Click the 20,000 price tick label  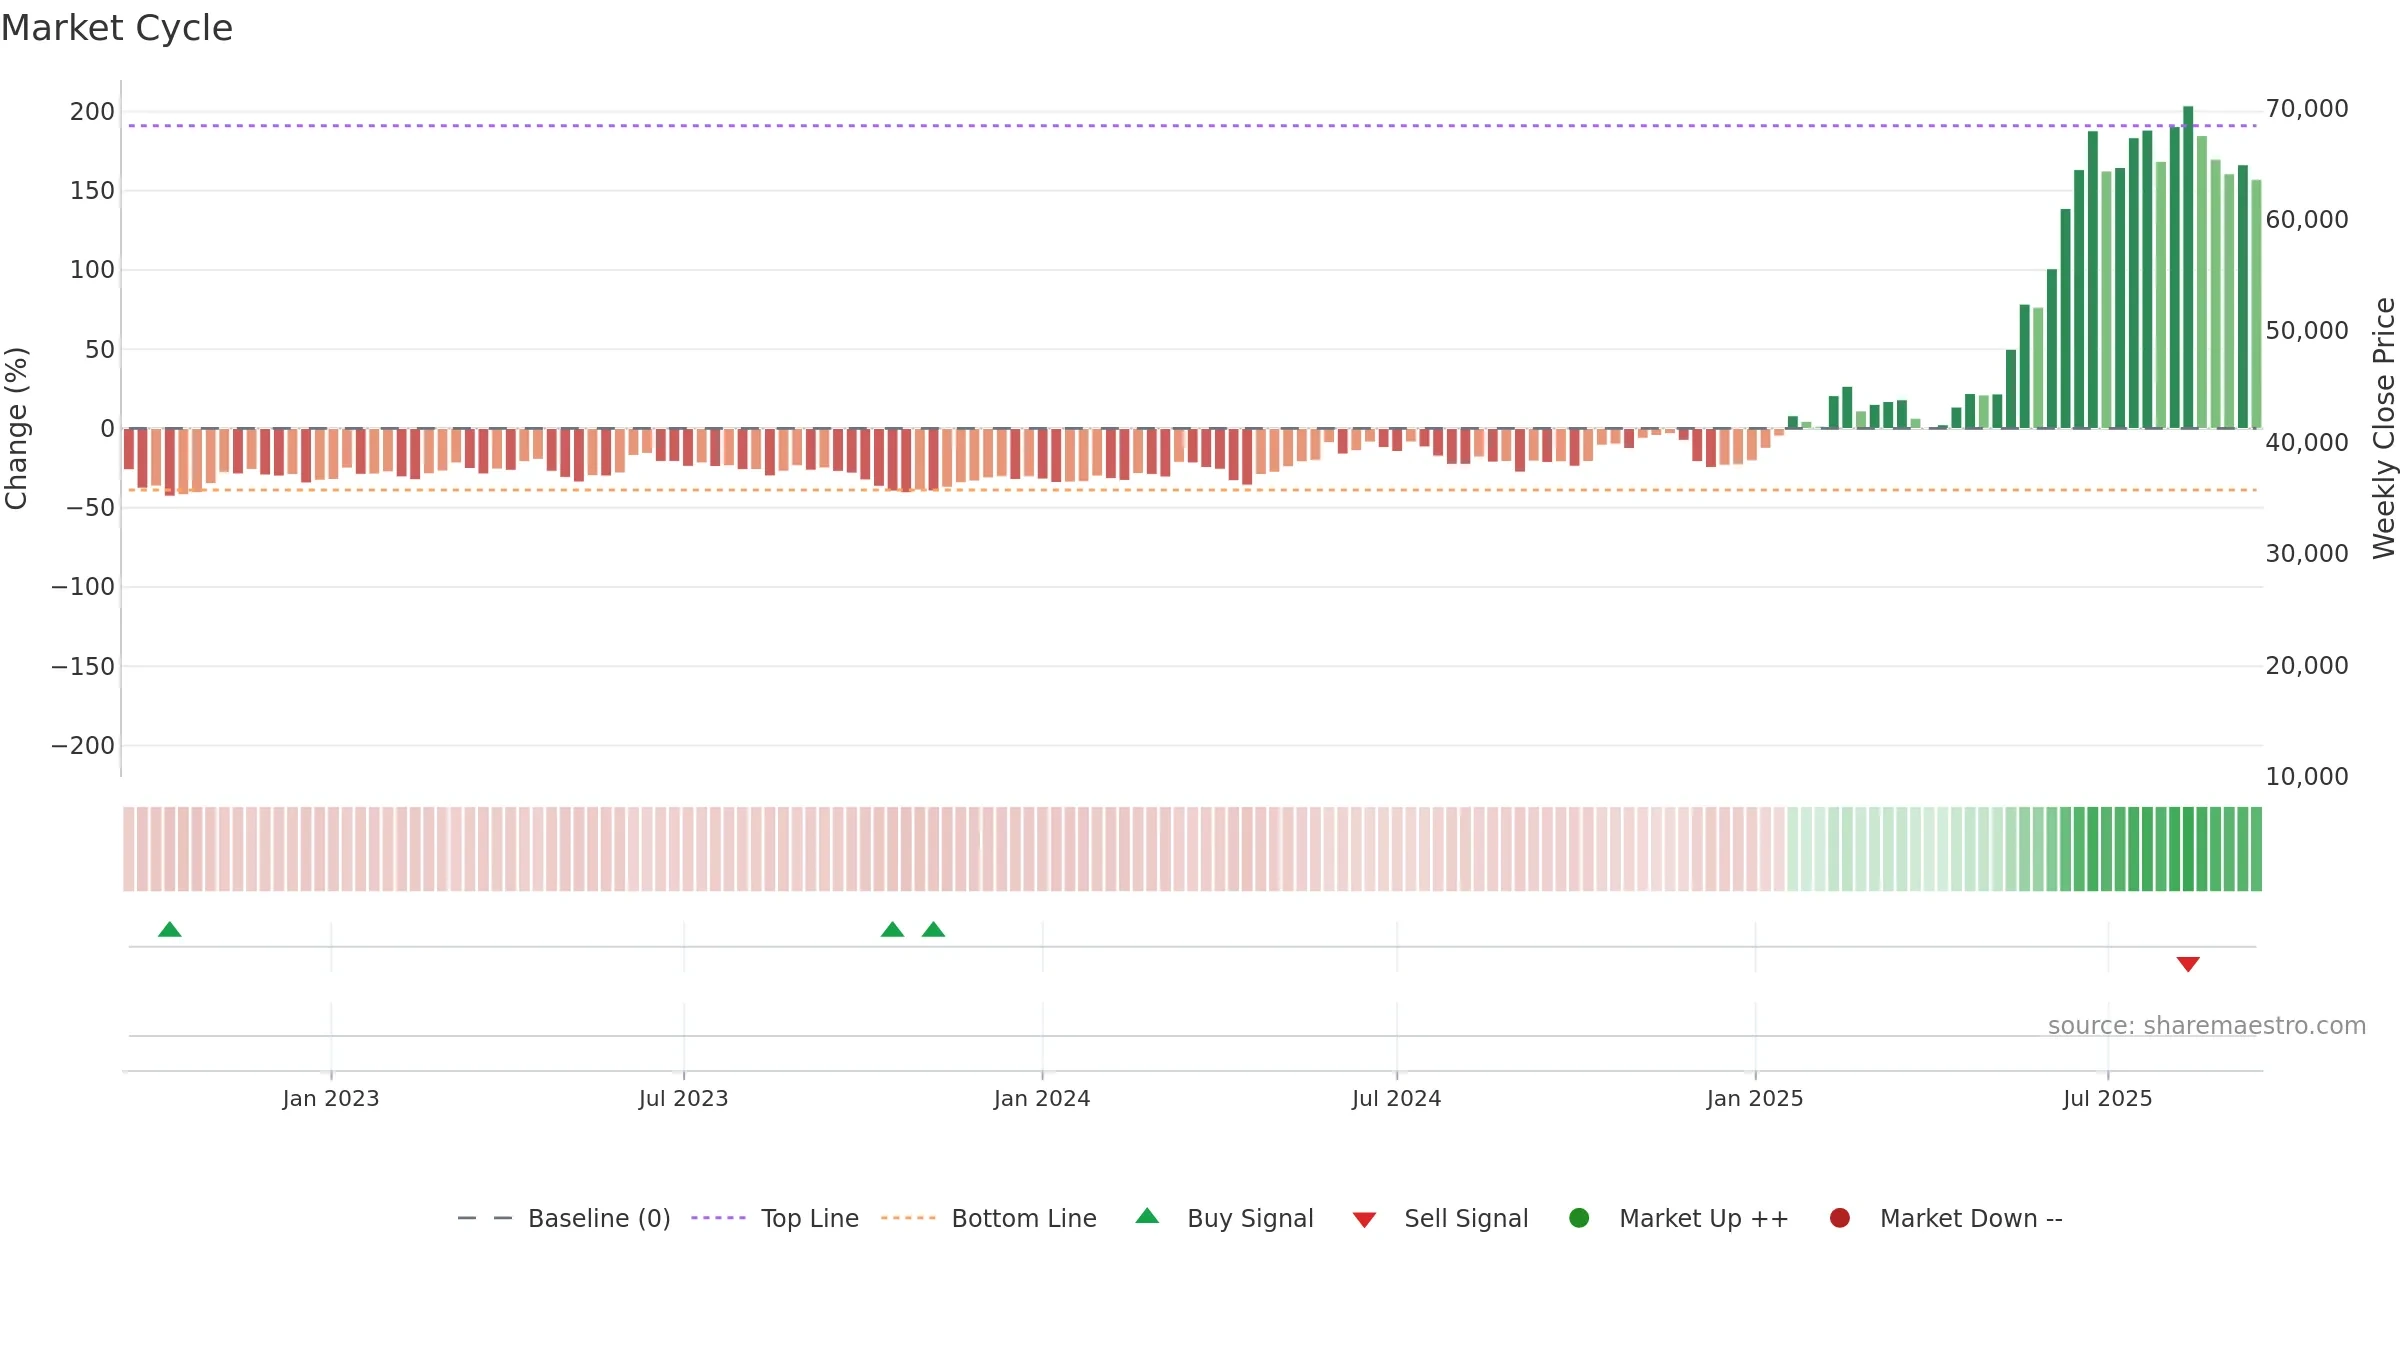2307,666
